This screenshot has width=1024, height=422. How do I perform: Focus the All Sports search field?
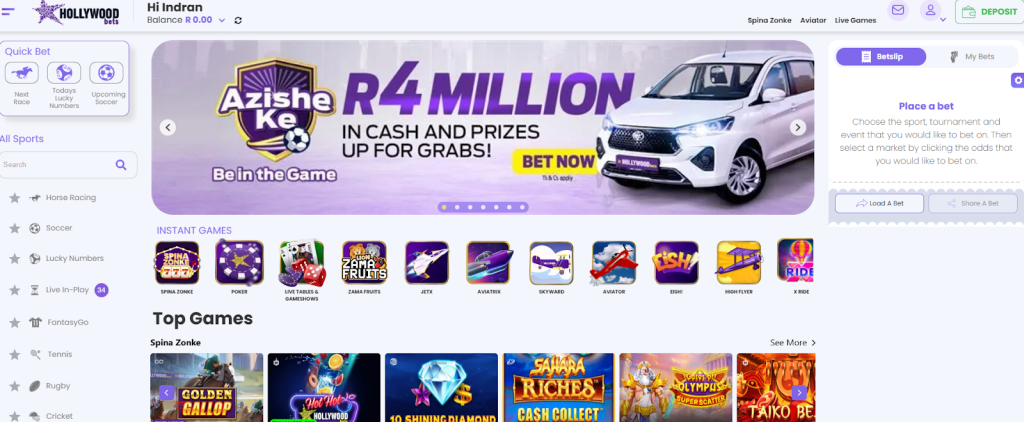[68, 165]
